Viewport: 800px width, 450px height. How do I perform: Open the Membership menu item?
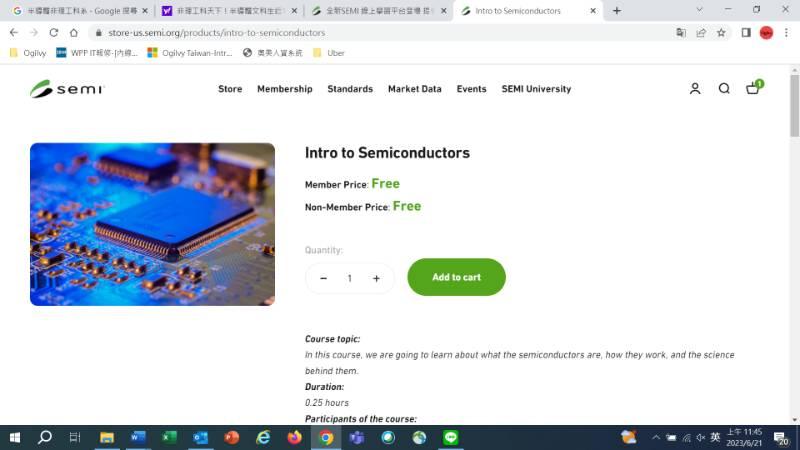point(285,89)
